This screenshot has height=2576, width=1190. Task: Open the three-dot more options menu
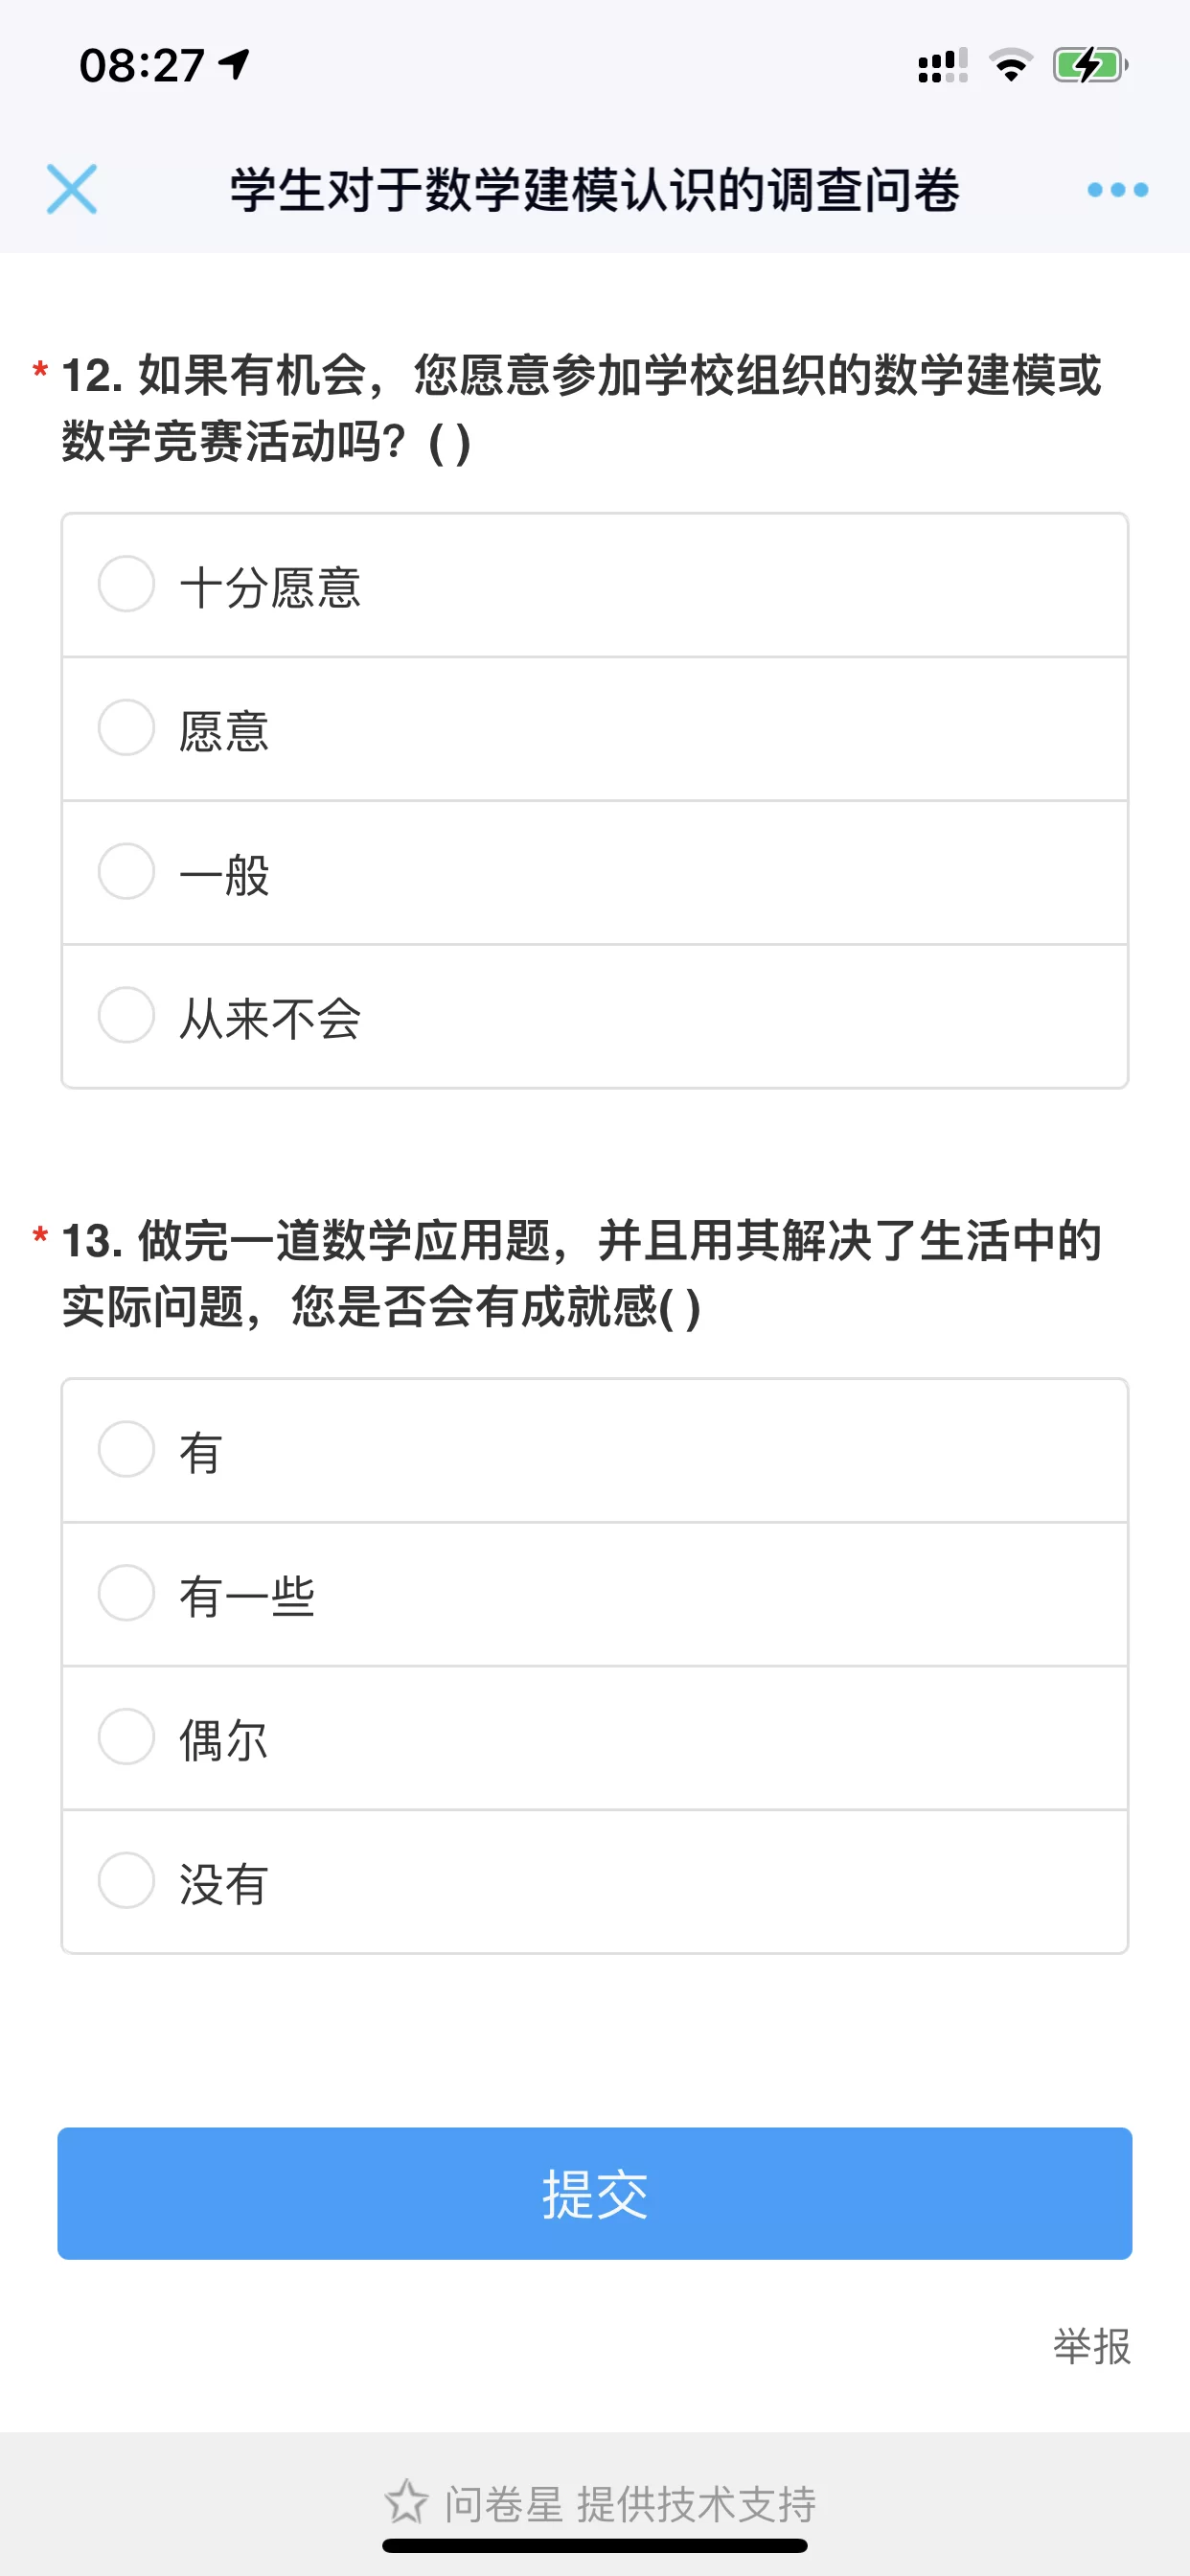[1117, 189]
